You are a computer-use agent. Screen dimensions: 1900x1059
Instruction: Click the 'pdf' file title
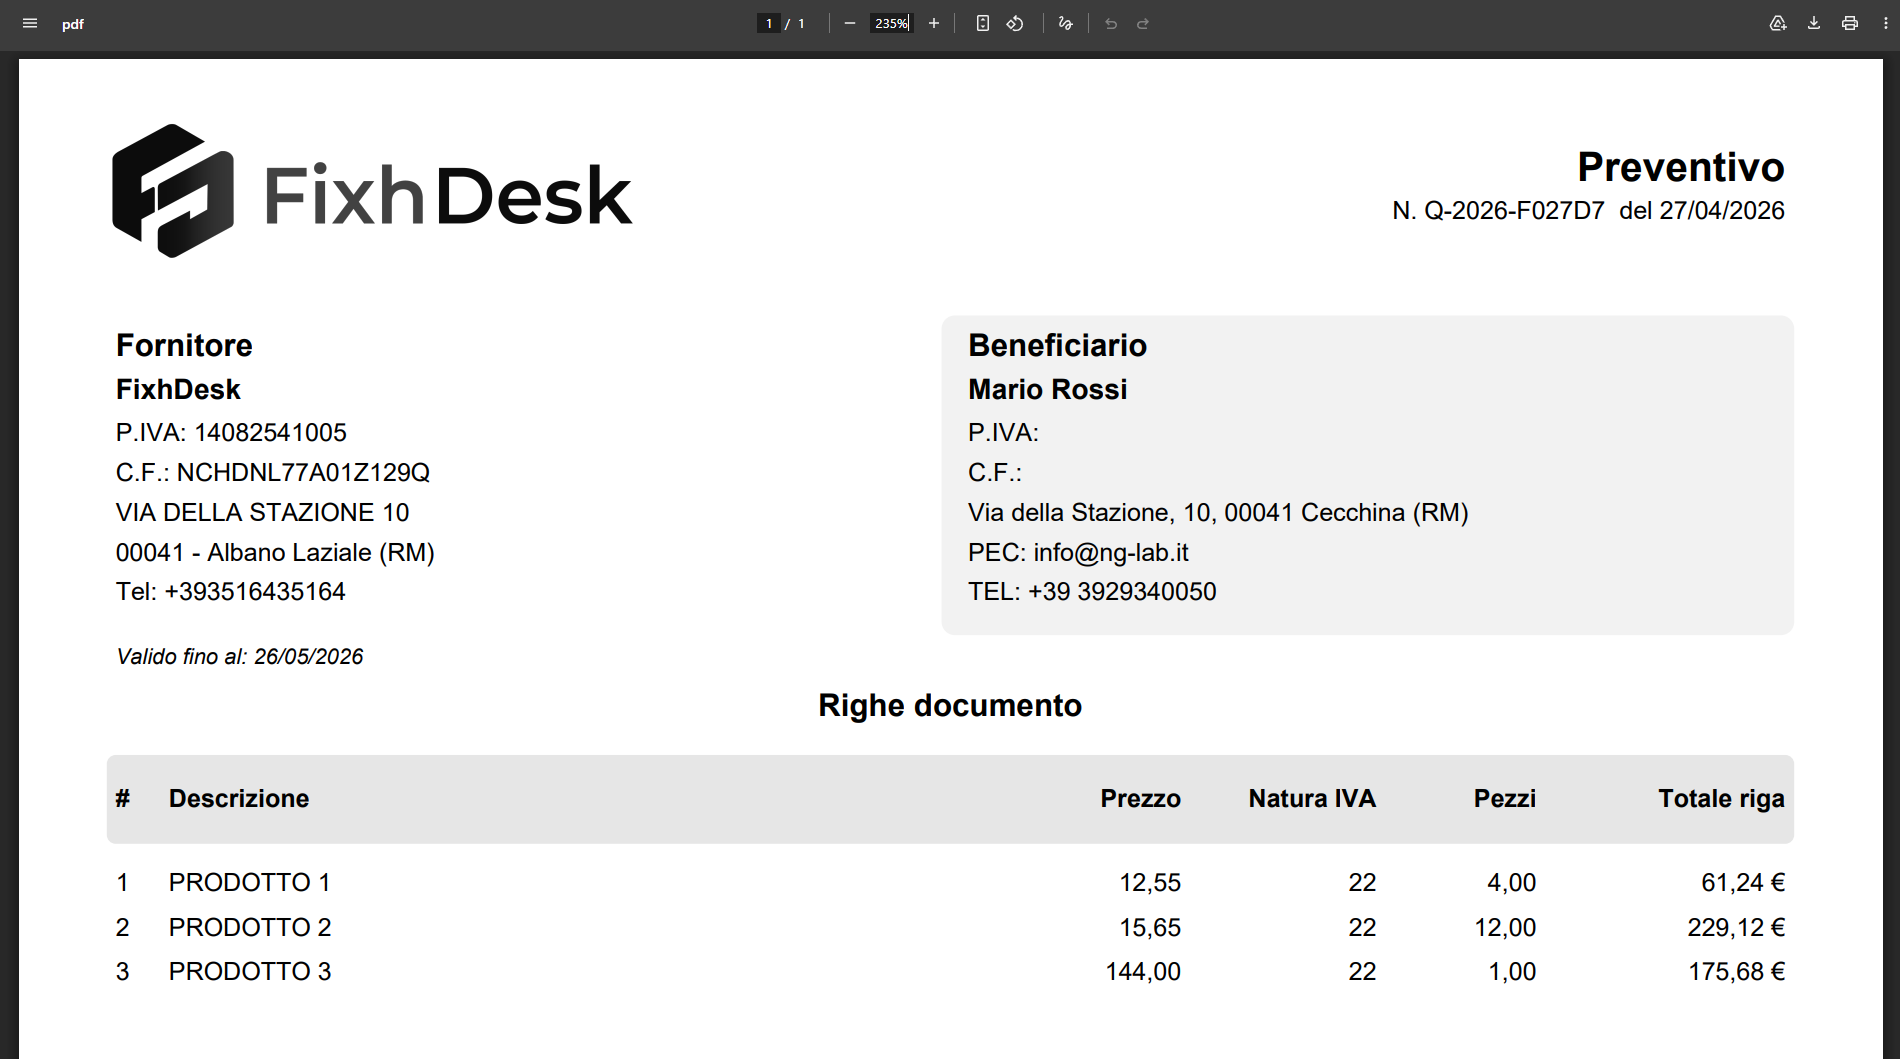pos(73,24)
